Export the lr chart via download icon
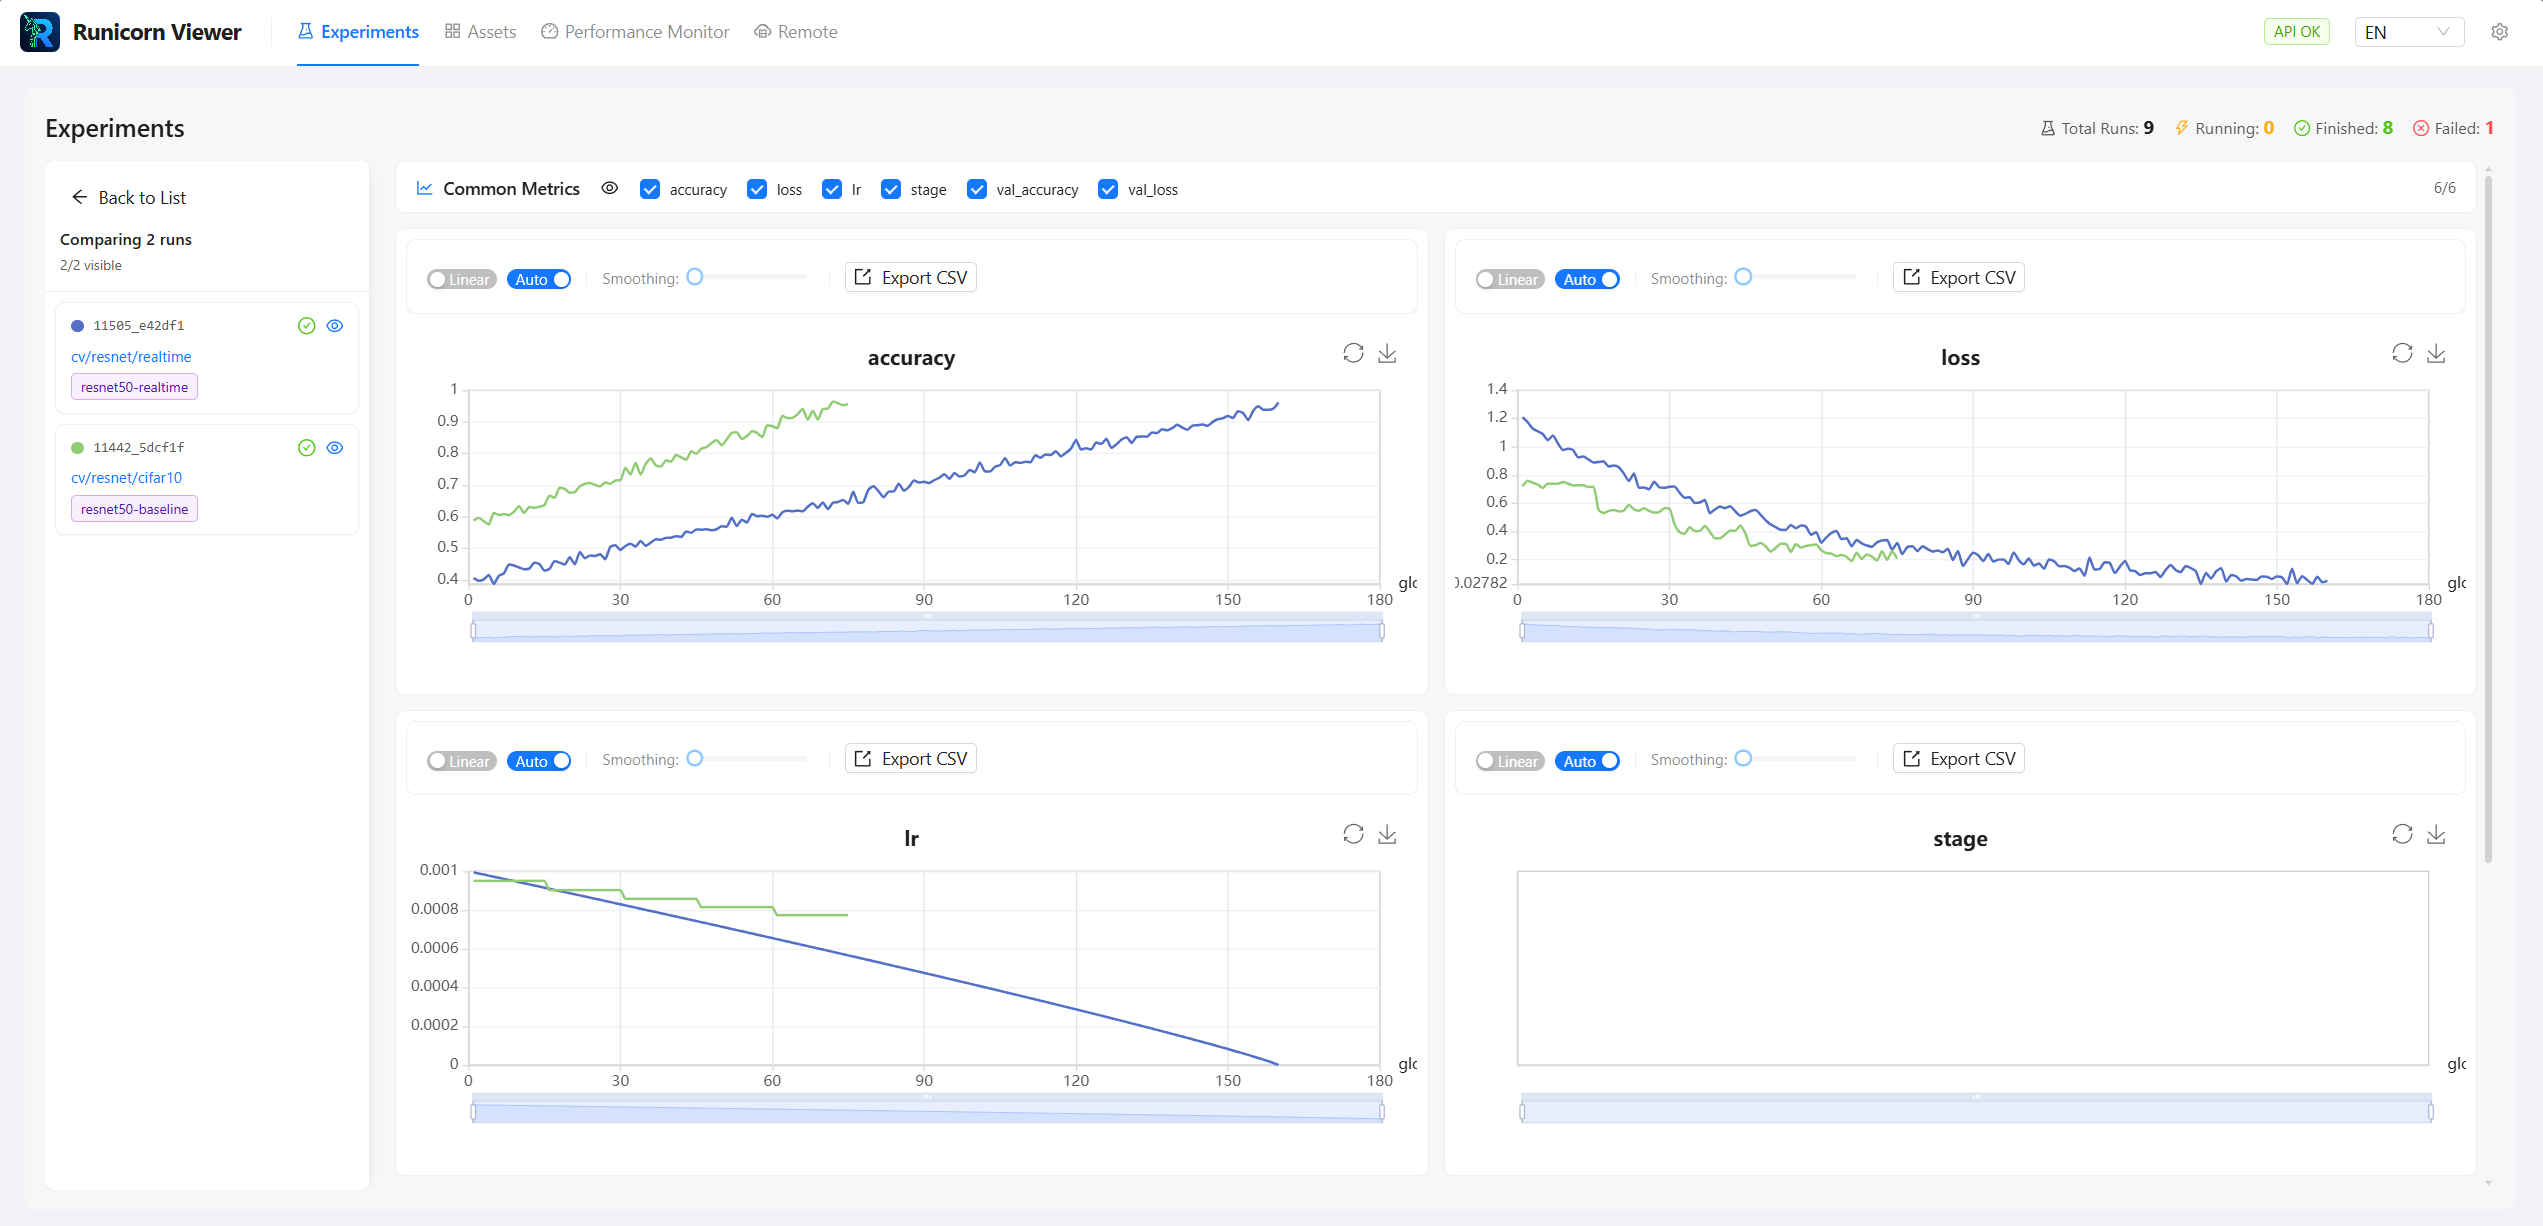 [1387, 833]
